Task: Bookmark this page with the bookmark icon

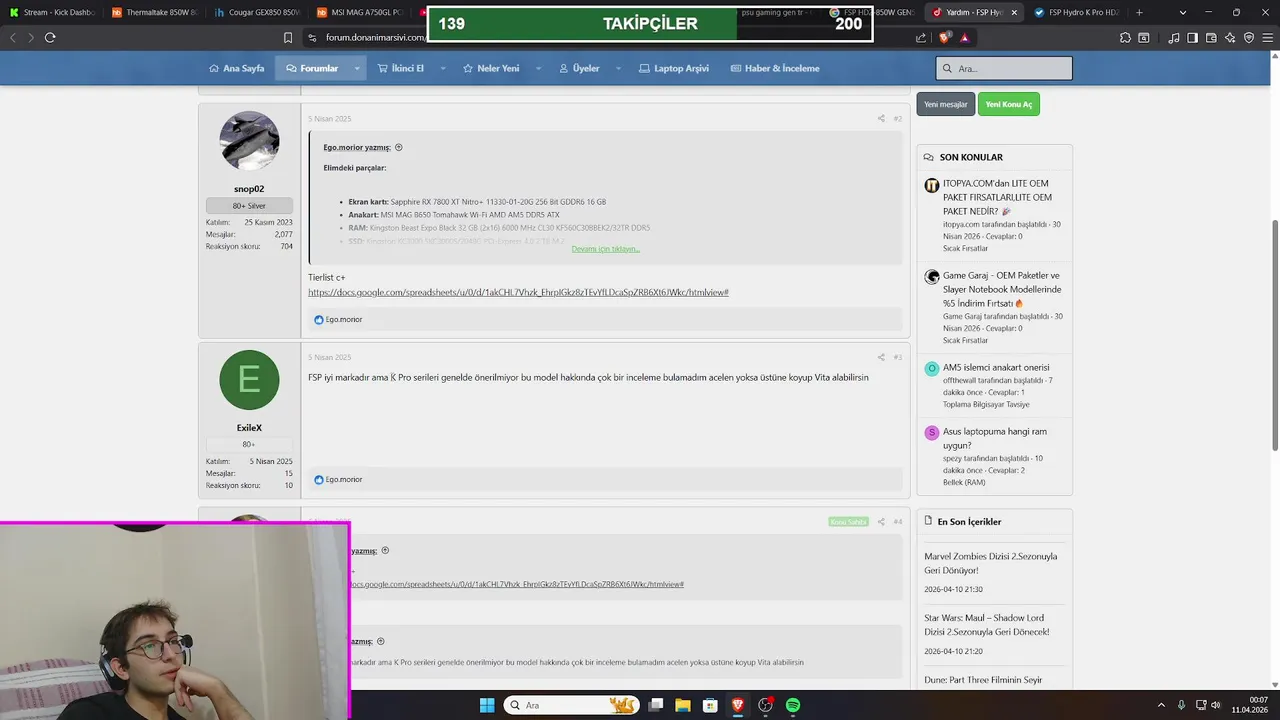Action: click(288, 37)
